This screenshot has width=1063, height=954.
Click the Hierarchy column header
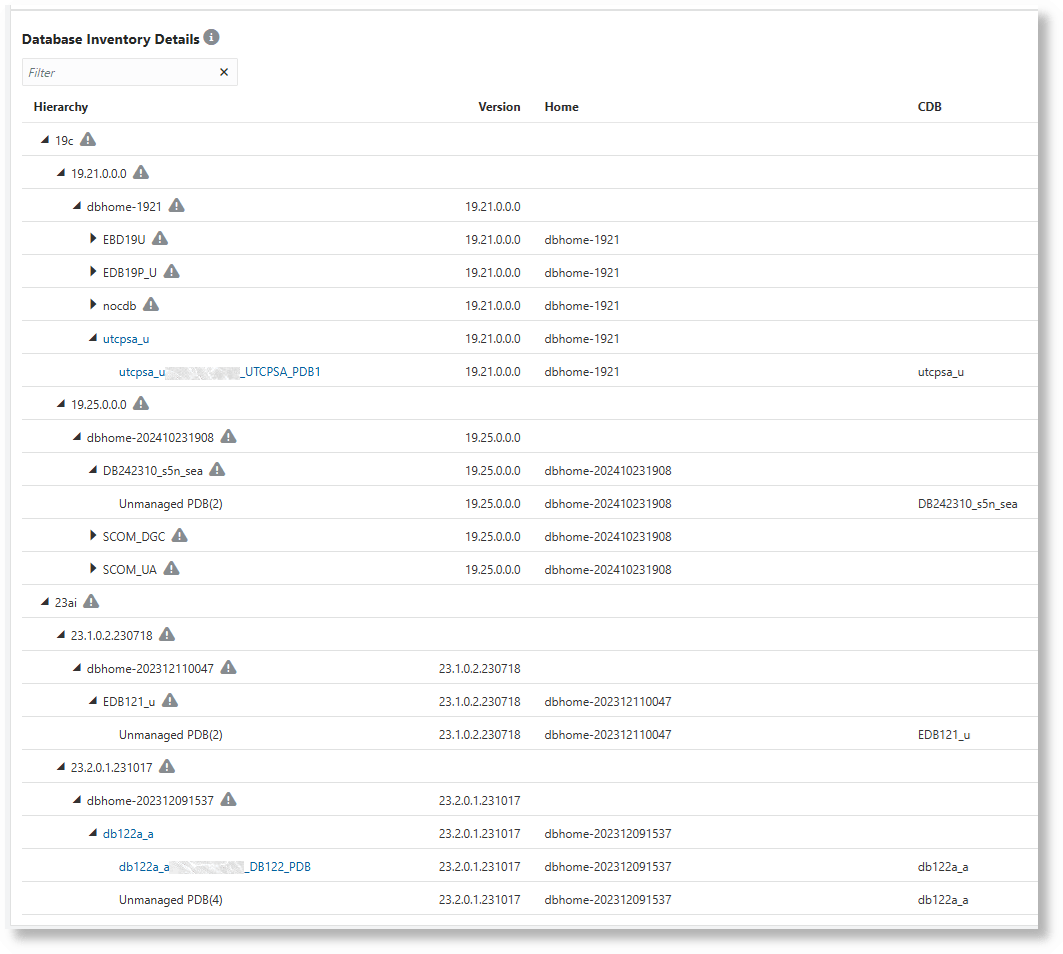click(x=61, y=106)
